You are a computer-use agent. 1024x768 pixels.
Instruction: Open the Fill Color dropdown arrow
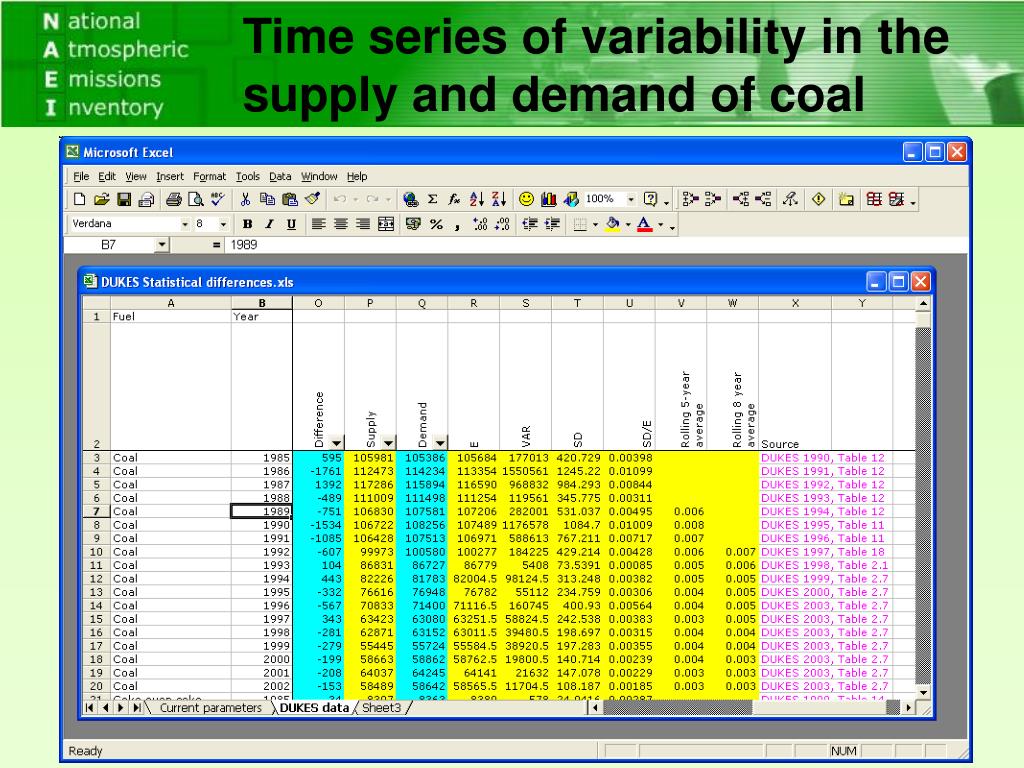pyautogui.click(x=628, y=225)
